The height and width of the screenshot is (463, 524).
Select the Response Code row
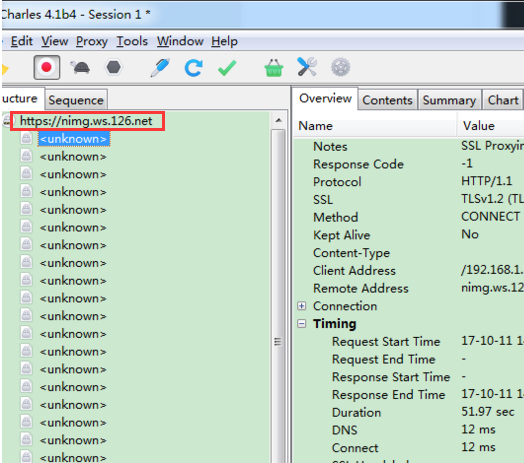(409, 164)
